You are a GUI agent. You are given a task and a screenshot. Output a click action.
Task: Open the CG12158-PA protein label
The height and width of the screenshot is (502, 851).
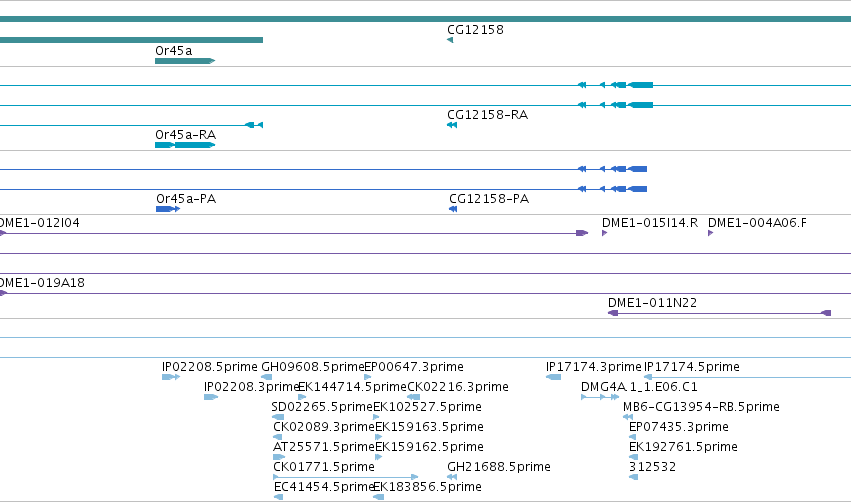(x=489, y=199)
